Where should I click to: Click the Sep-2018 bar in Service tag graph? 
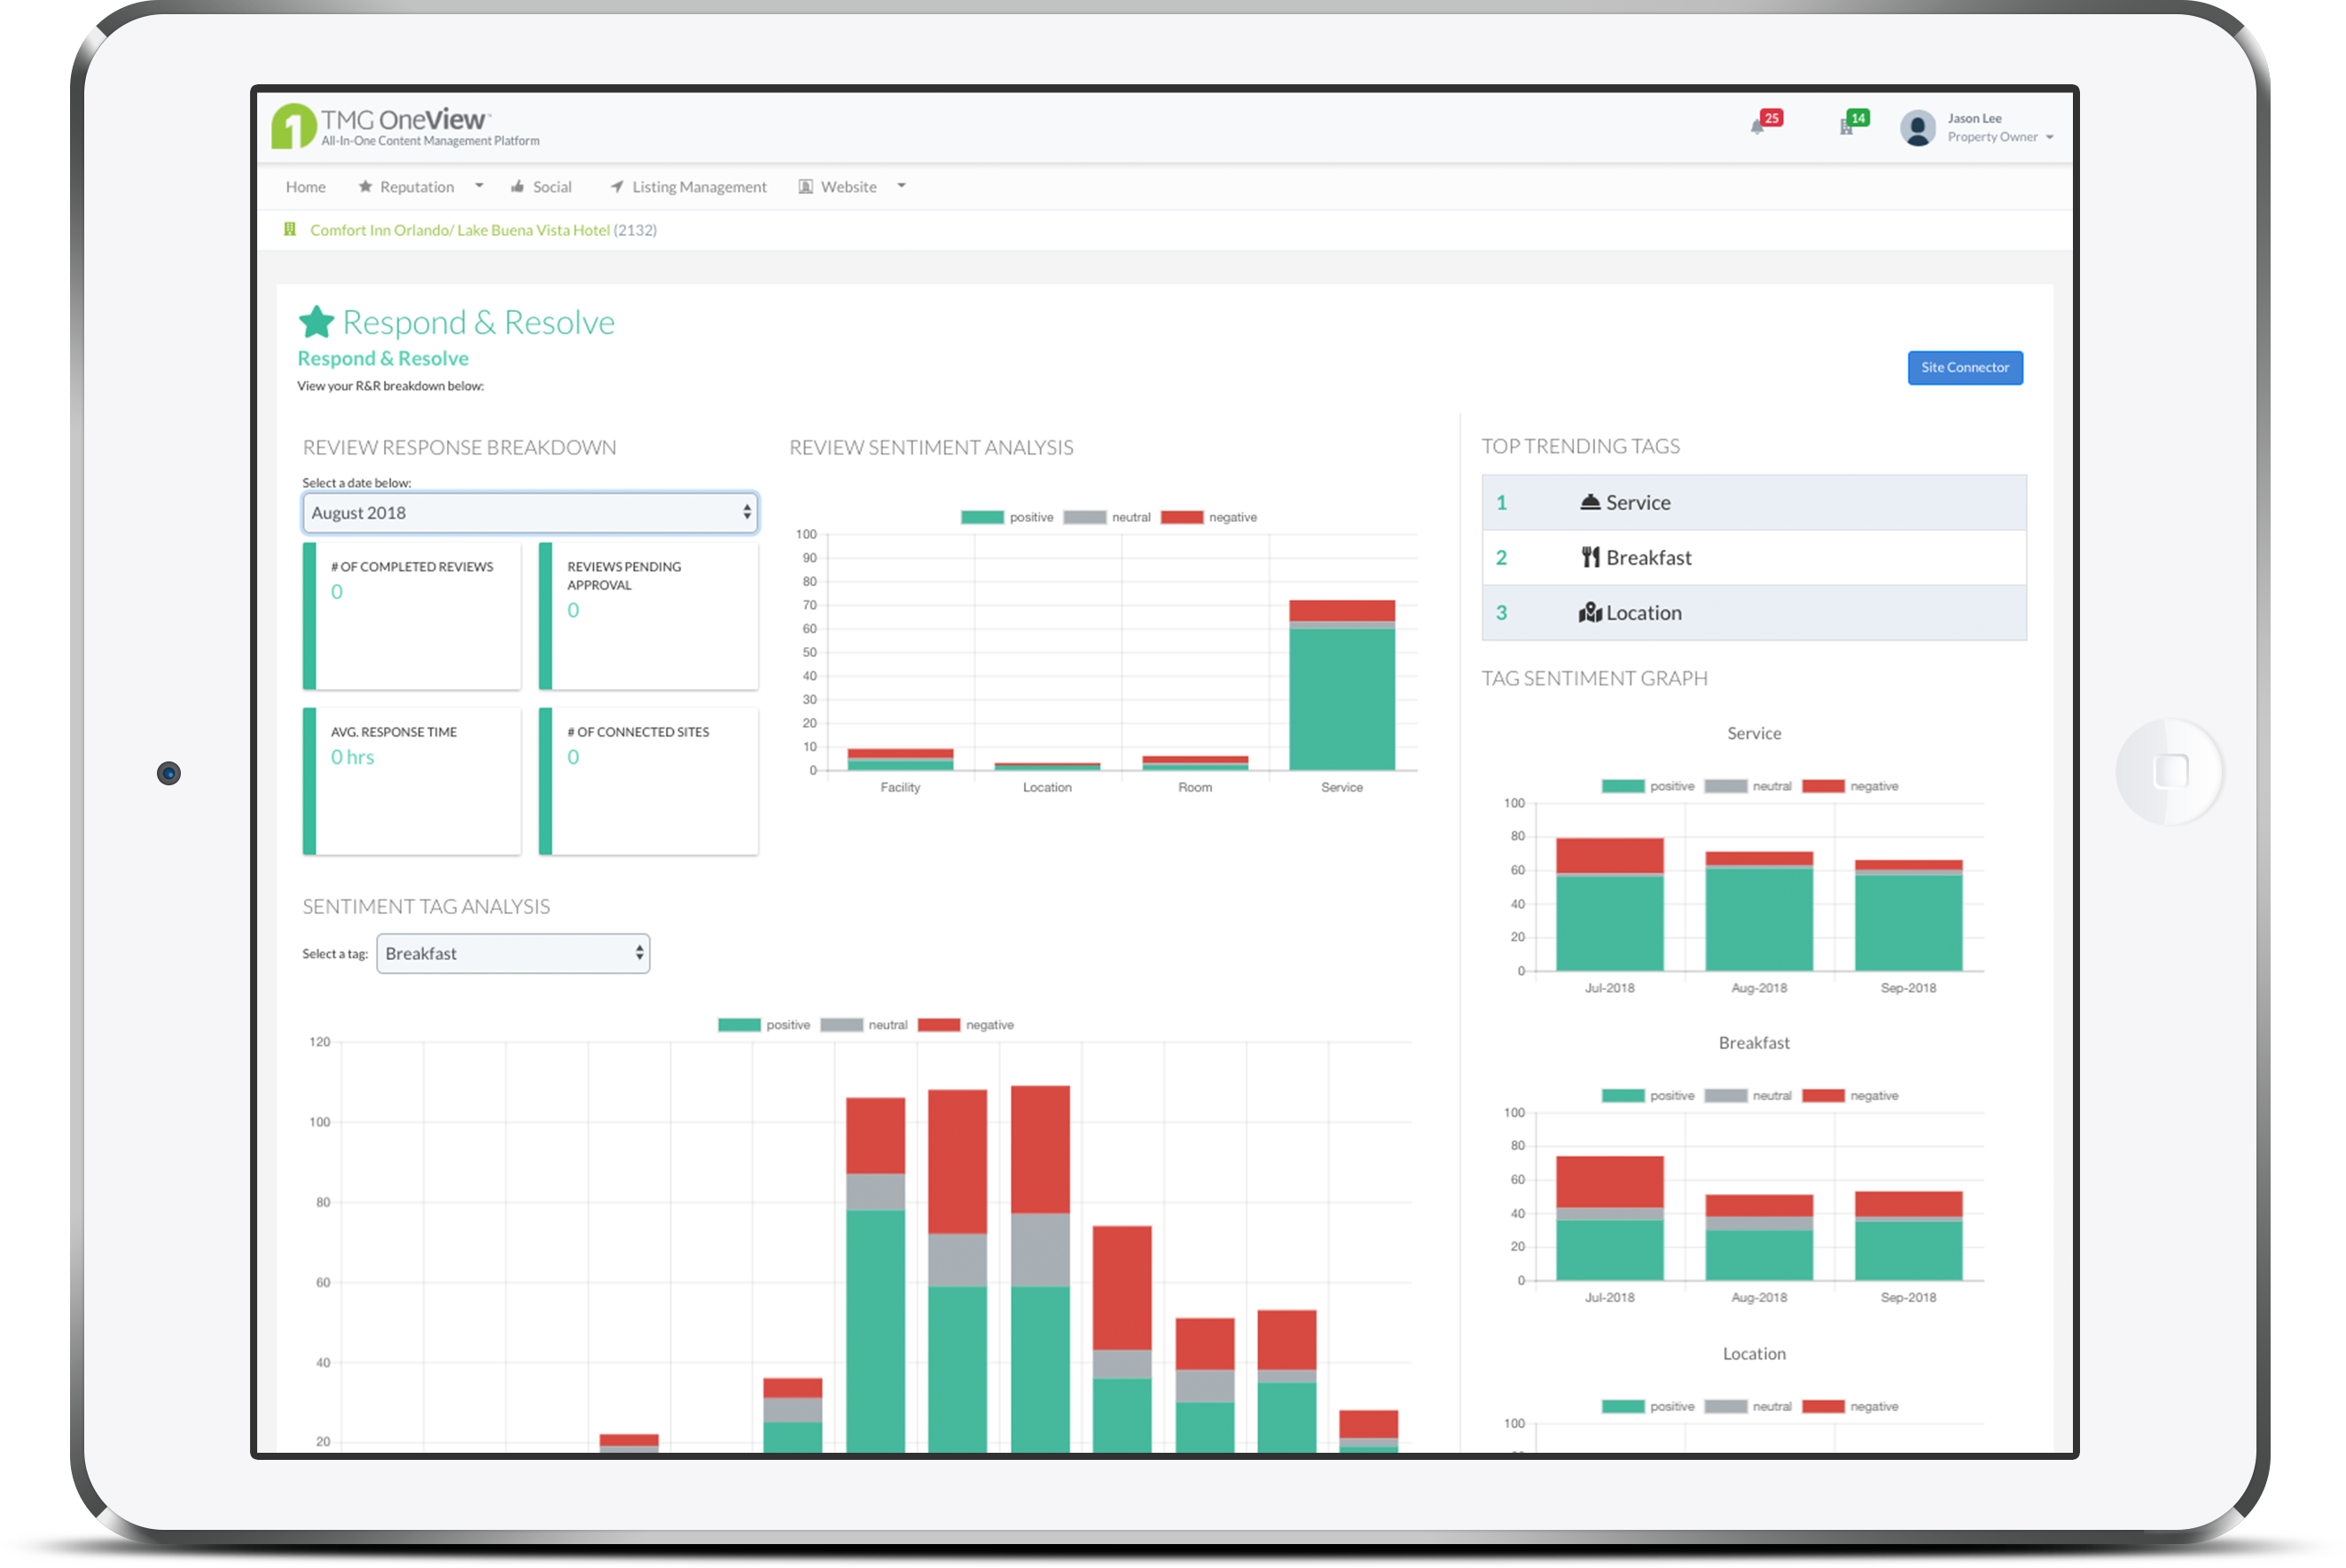pyautogui.click(x=1908, y=915)
